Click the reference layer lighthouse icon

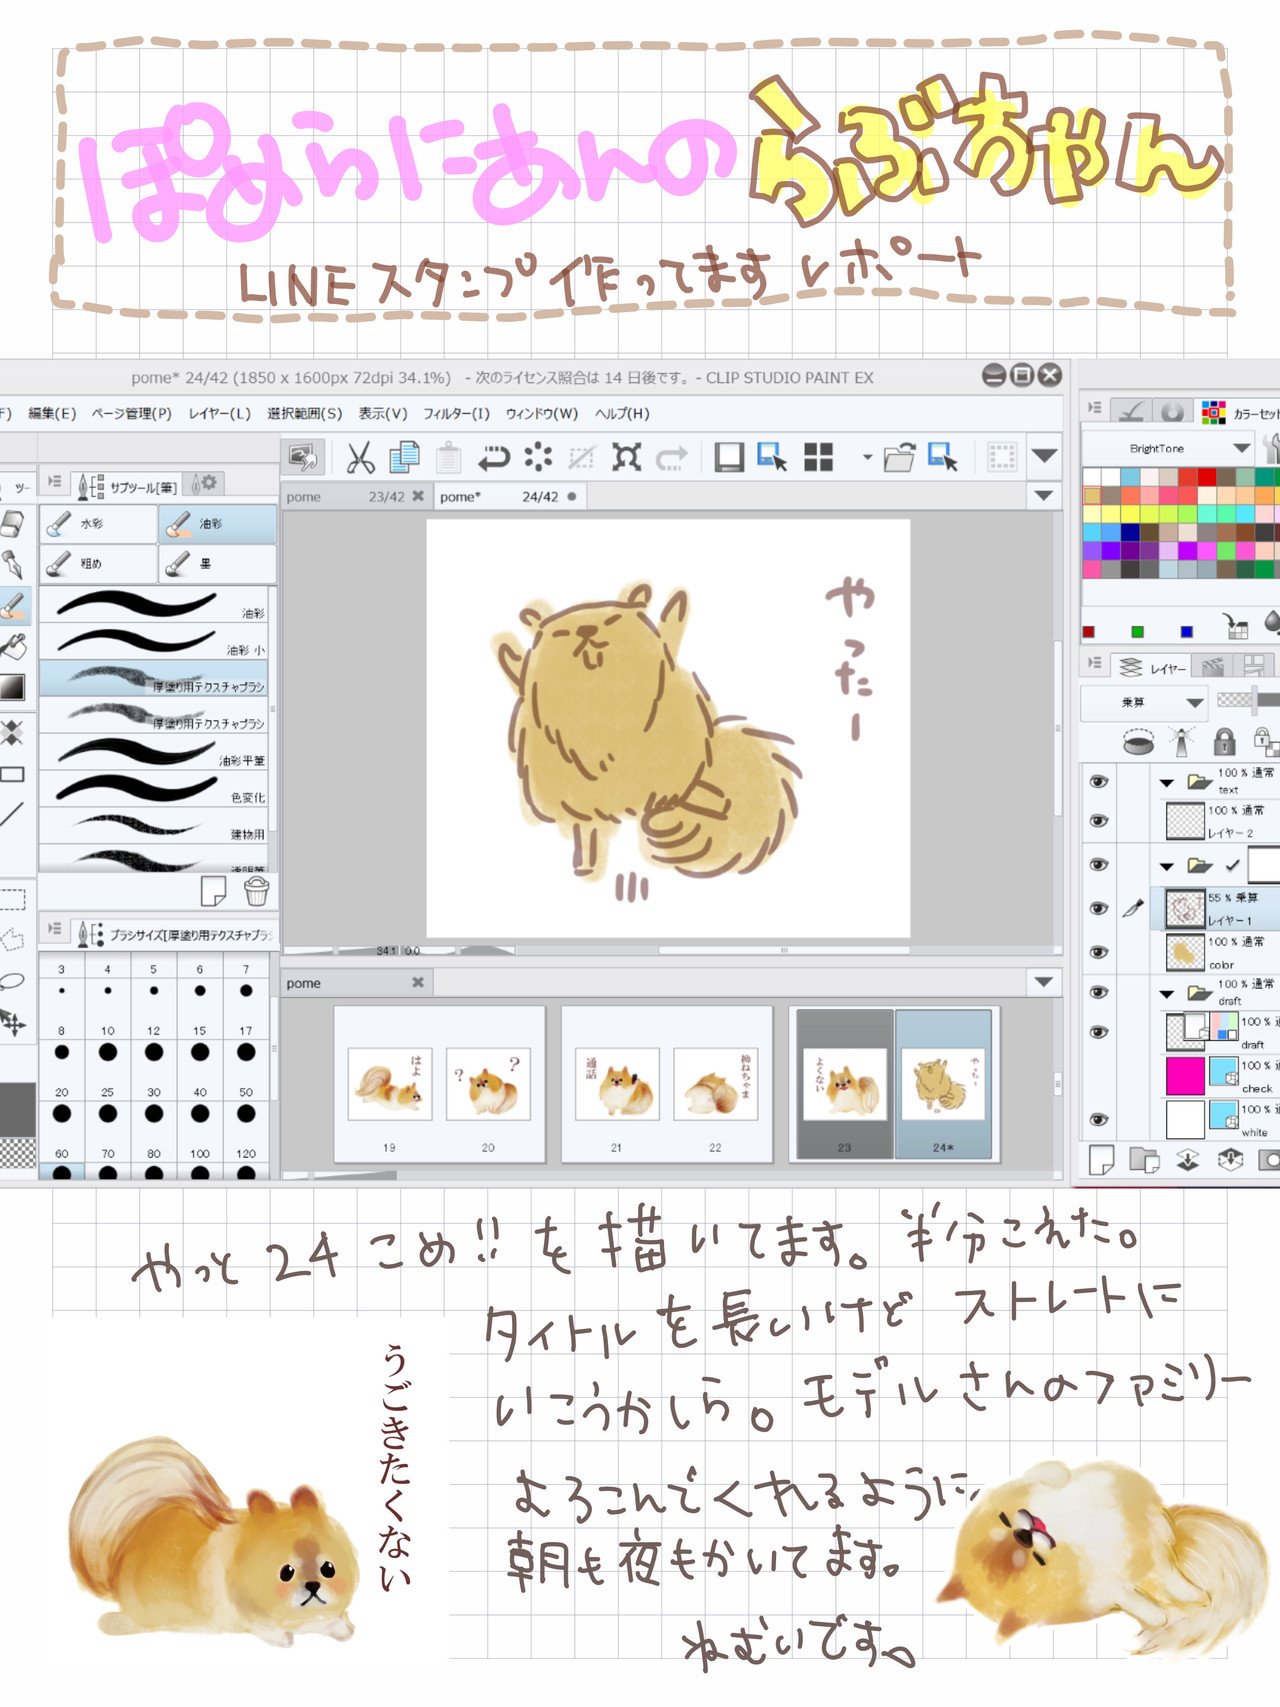[1182, 741]
